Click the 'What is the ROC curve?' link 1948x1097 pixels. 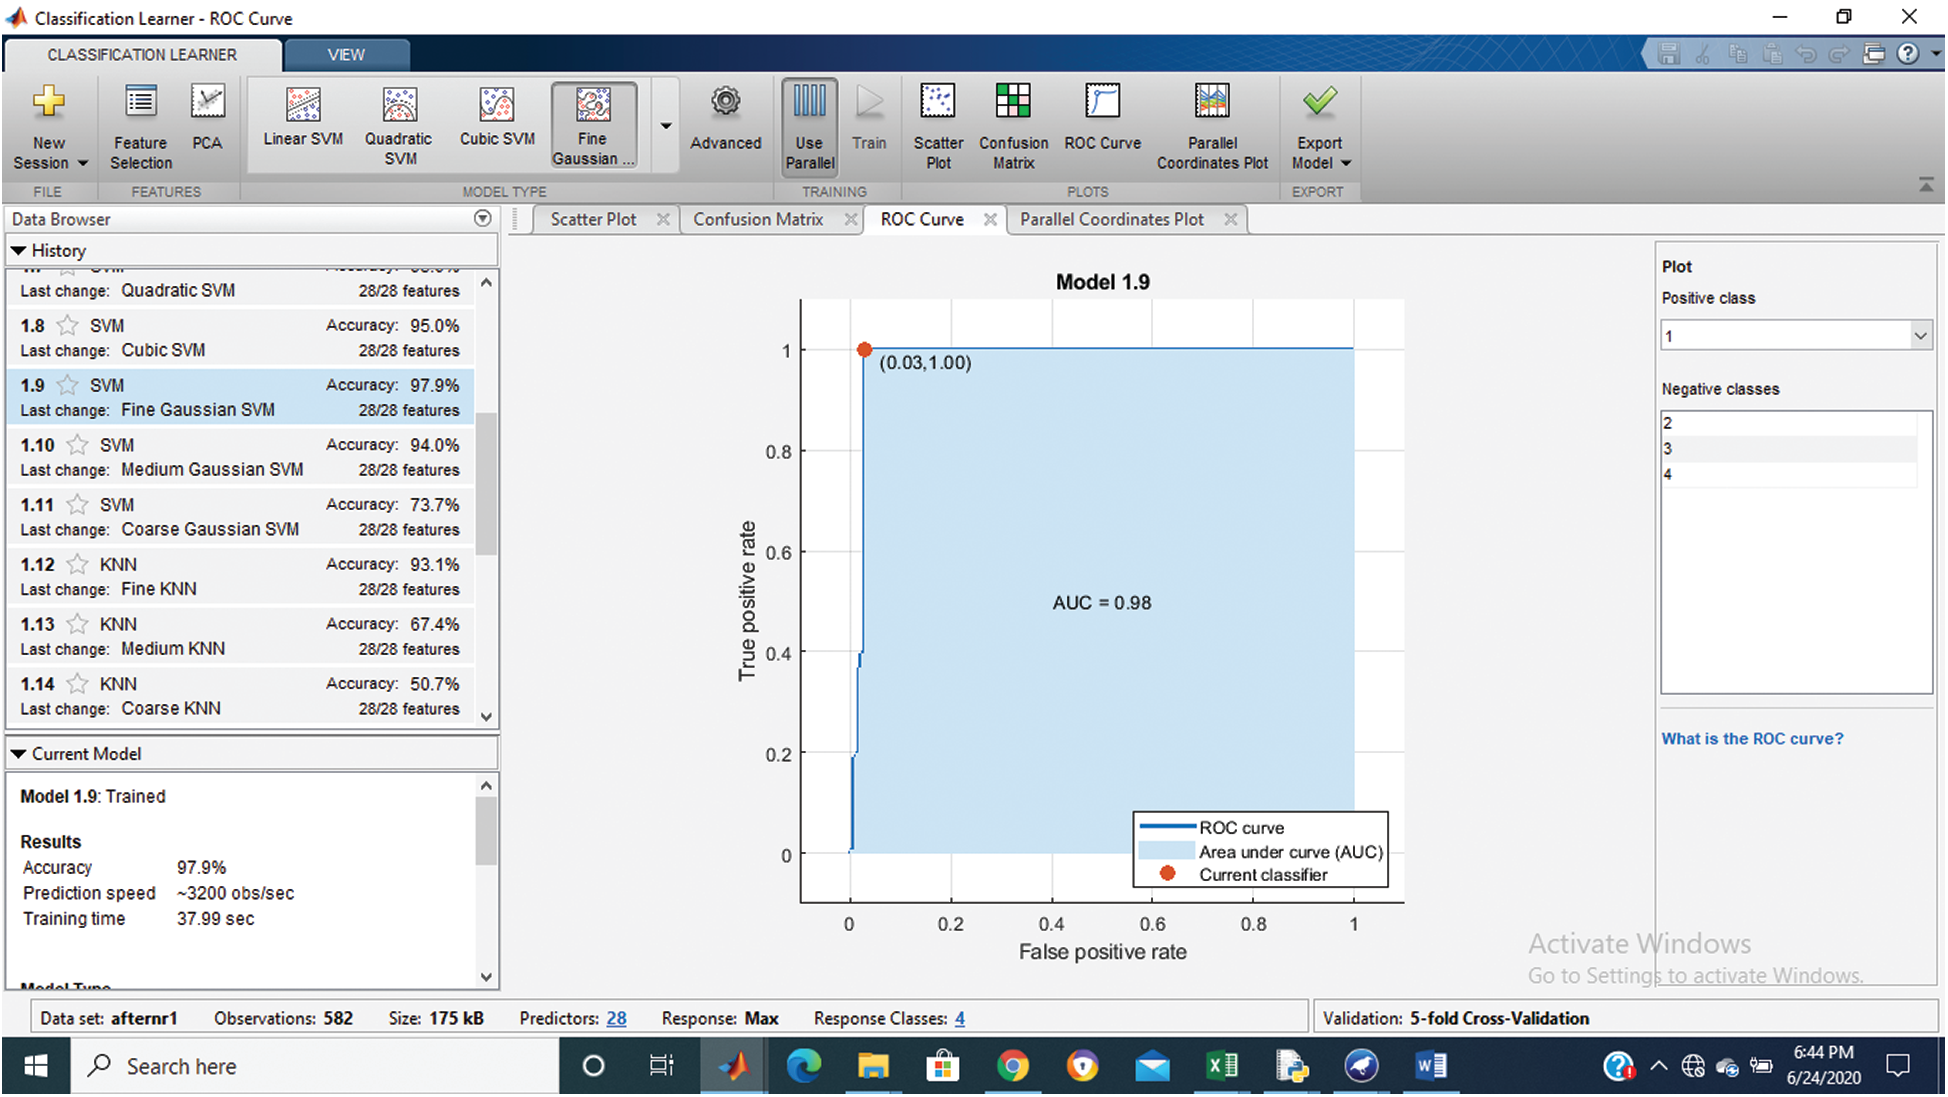pos(1752,739)
